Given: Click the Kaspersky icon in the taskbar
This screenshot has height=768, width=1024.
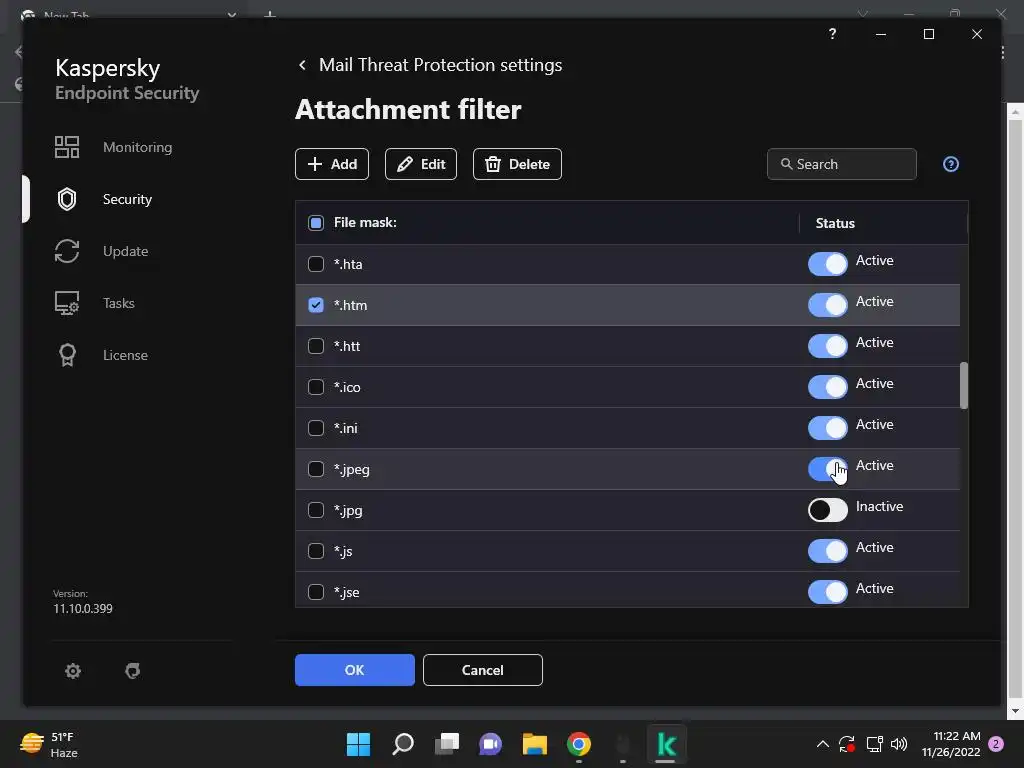Looking at the screenshot, I should click(x=666, y=744).
